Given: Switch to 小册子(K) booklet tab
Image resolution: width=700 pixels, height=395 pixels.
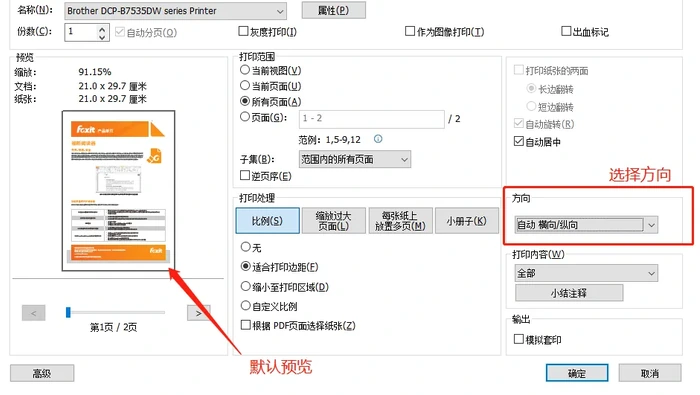Looking at the screenshot, I should (x=467, y=220).
